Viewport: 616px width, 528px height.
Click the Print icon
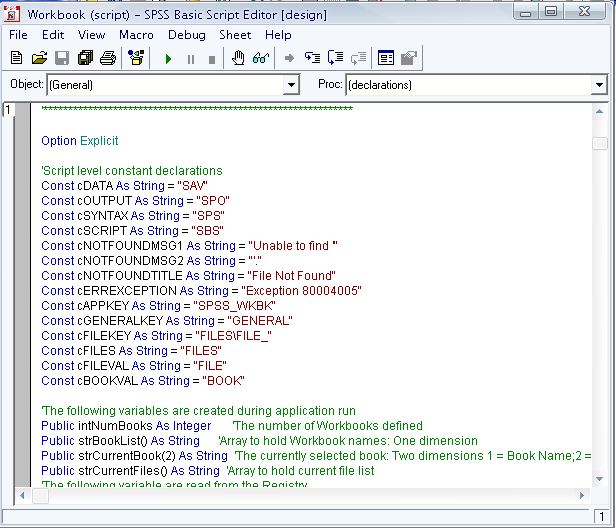click(108, 58)
